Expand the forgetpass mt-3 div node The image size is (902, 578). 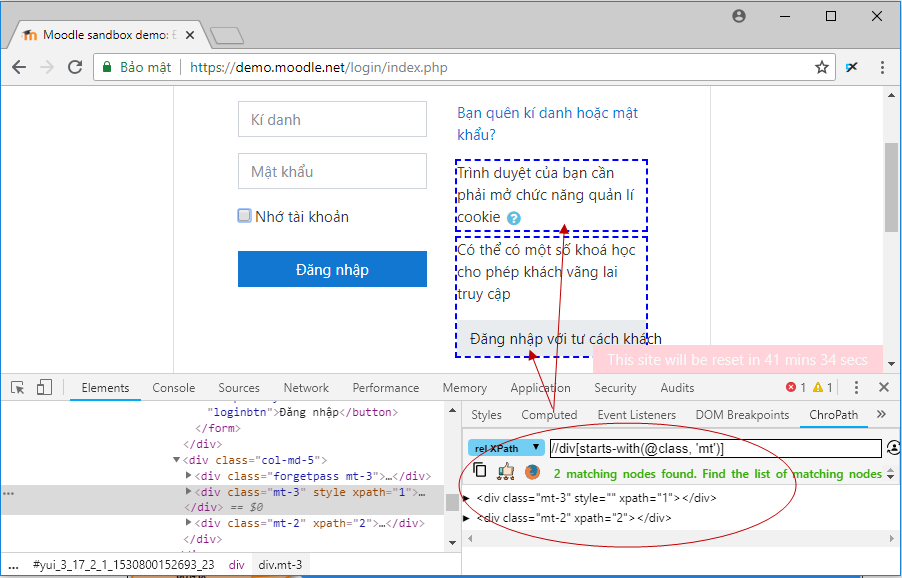coord(189,476)
